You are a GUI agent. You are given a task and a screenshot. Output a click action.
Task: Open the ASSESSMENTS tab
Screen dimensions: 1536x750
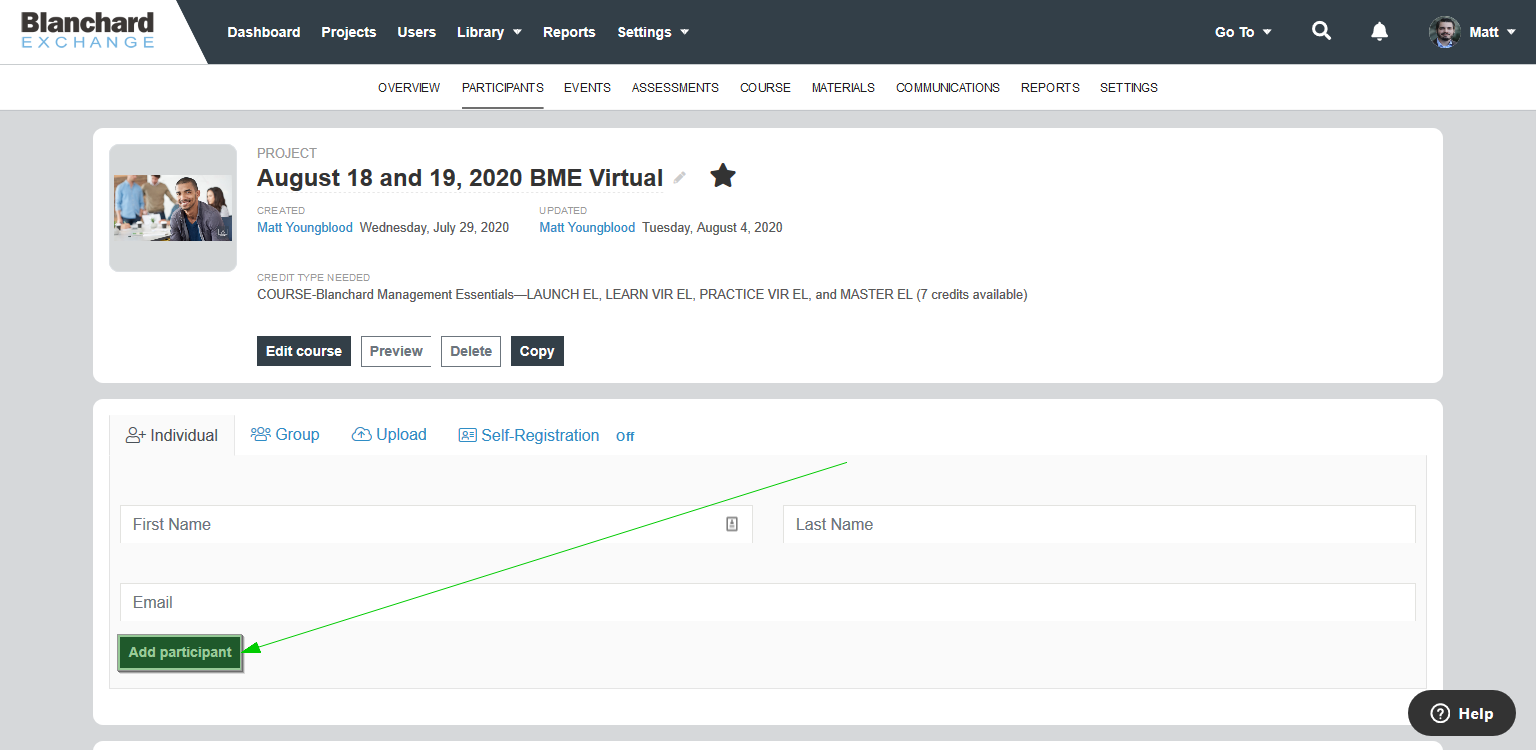(x=675, y=88)
